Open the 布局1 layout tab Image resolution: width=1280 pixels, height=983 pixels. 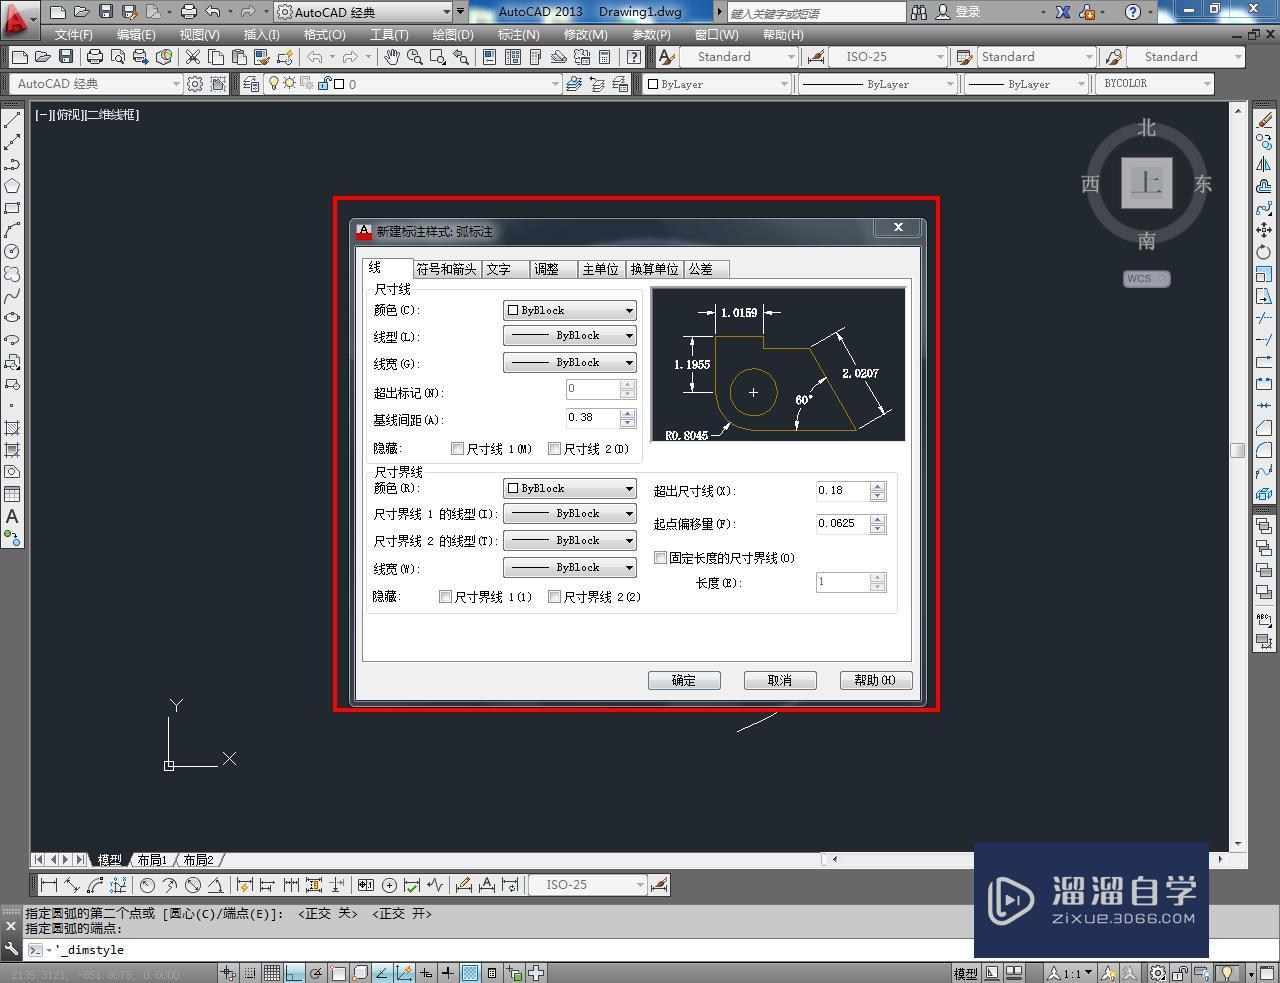coord(152,860)
